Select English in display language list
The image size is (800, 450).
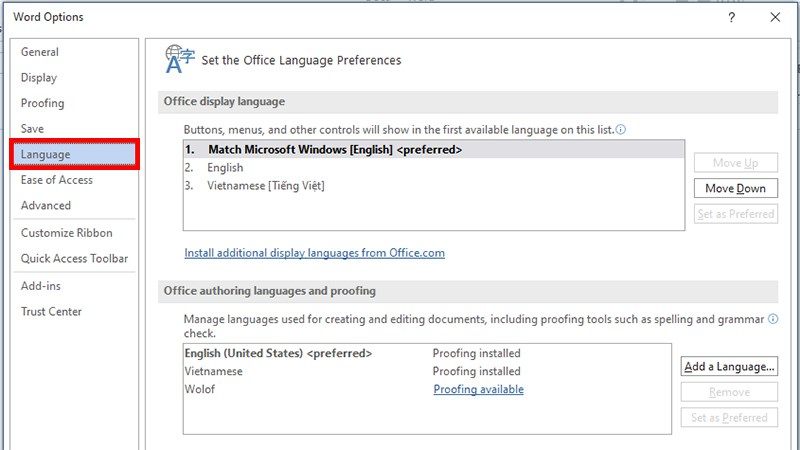434,167
